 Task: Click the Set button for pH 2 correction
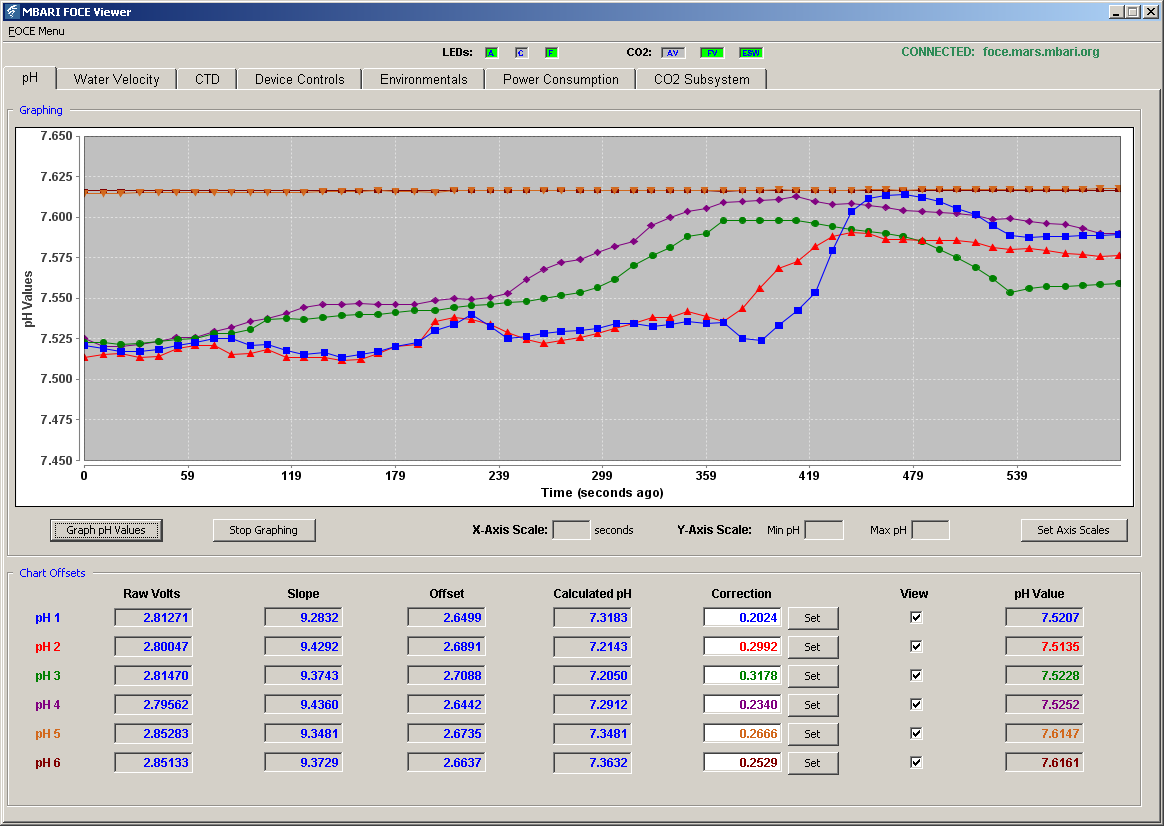tap(813, 647)
